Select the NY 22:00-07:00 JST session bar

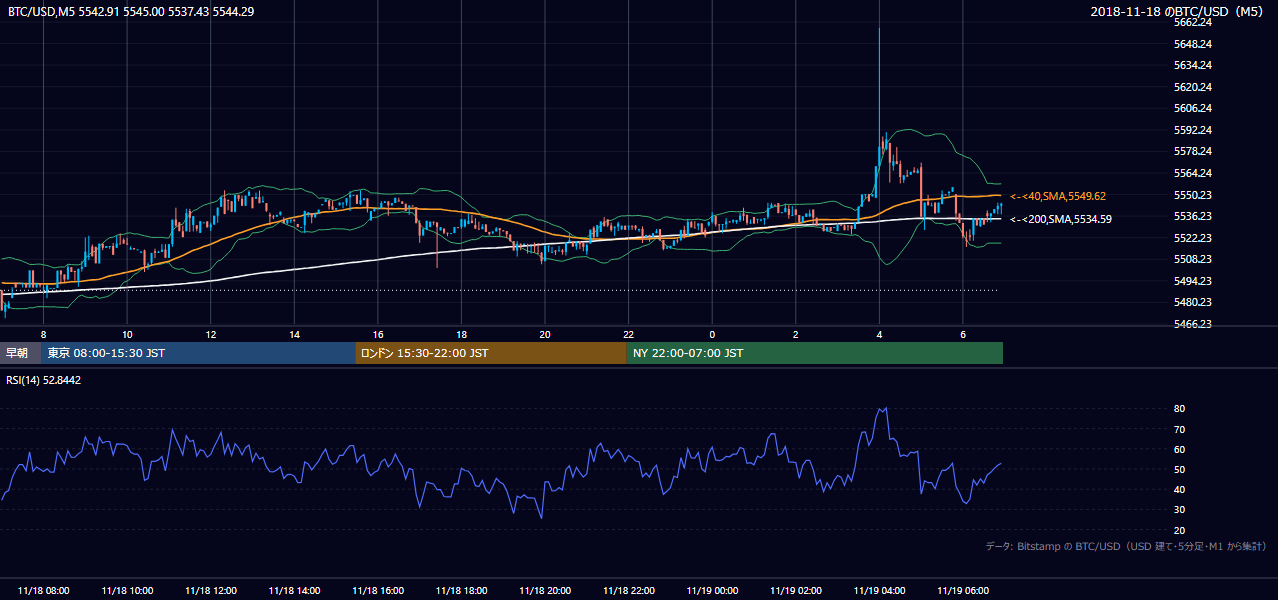815,353
